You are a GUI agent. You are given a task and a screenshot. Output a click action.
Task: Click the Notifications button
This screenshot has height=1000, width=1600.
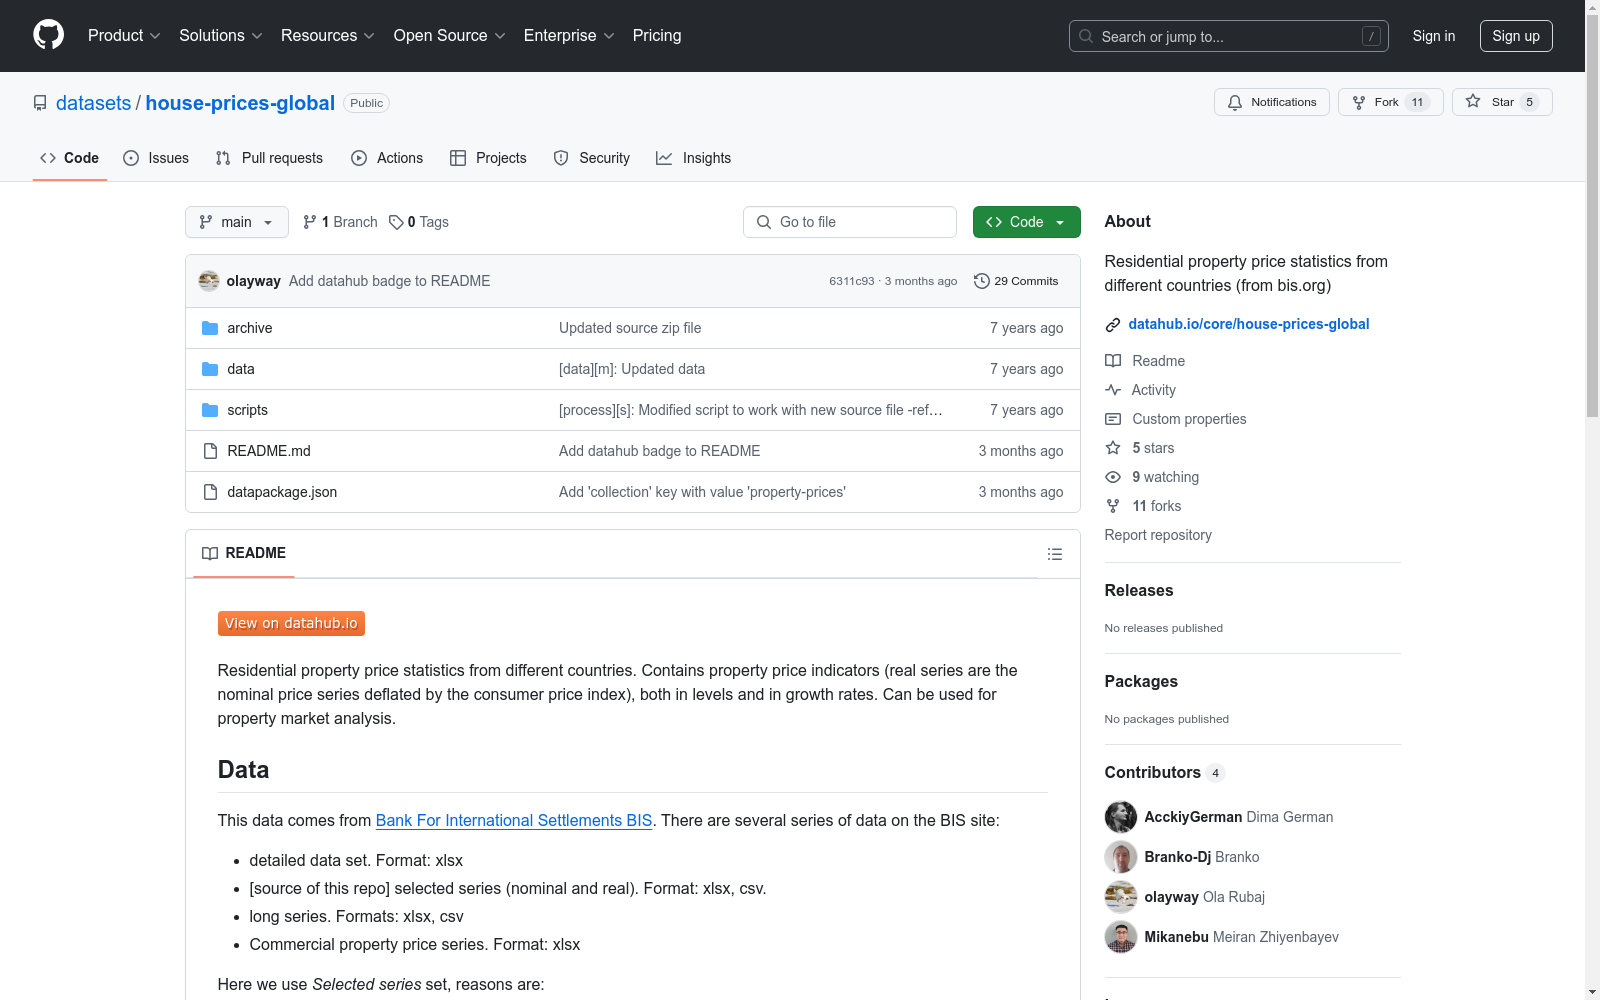point(1272,102)
